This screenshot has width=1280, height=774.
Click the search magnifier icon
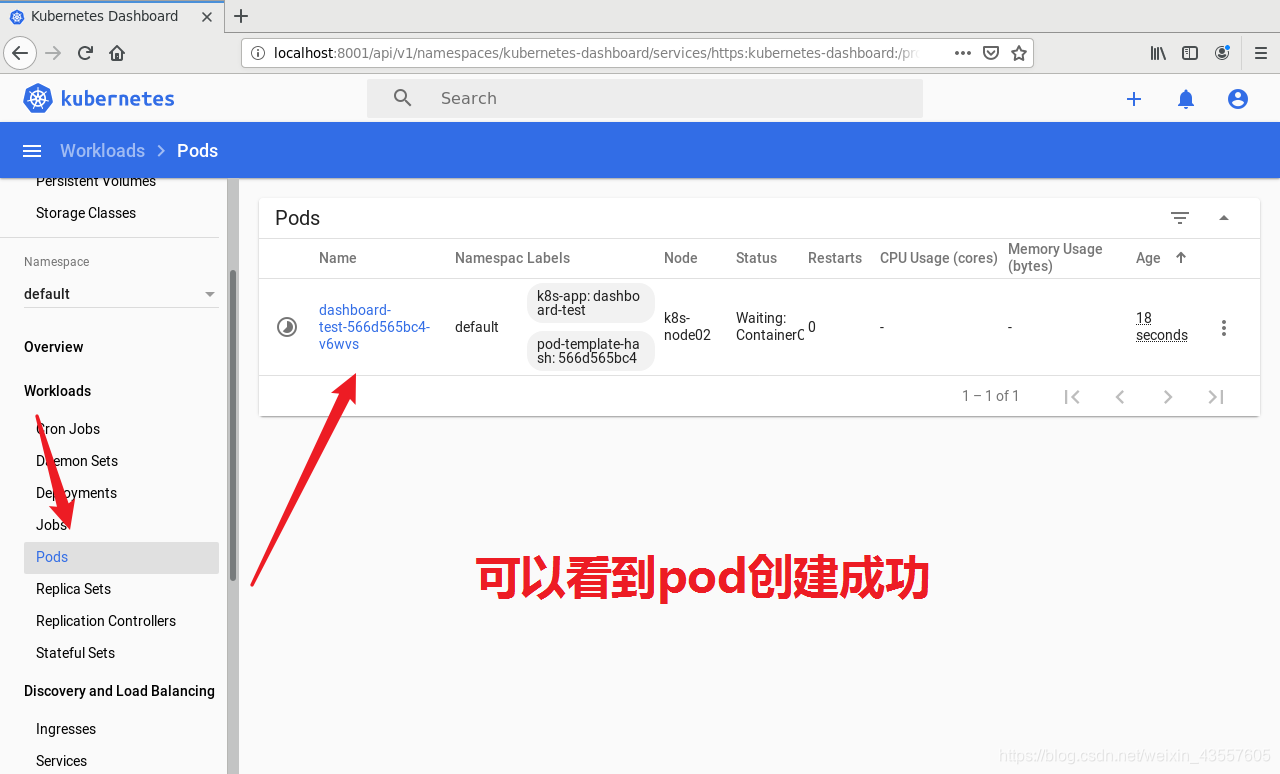(x=402, y=98)
